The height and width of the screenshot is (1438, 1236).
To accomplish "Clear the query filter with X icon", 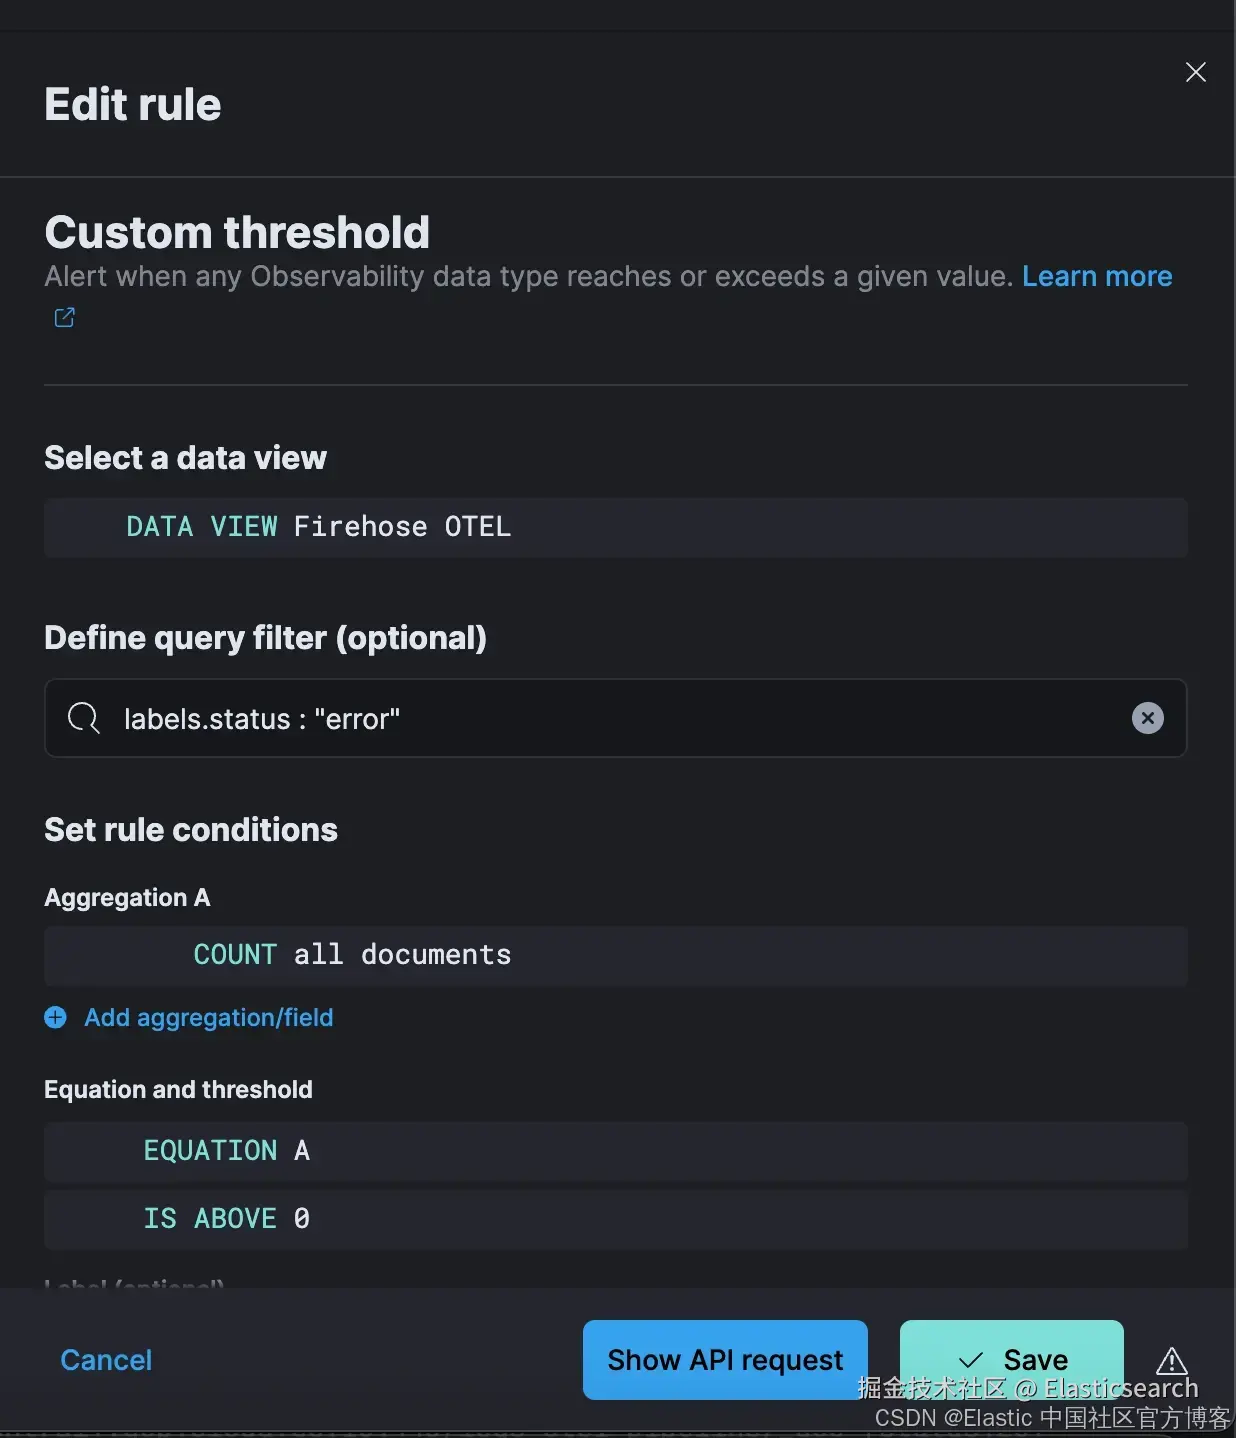I will tap(1147, 718).
